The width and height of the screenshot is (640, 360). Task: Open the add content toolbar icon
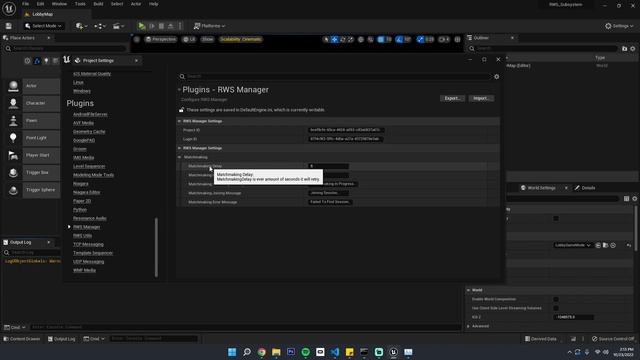[x=81, y=26]
